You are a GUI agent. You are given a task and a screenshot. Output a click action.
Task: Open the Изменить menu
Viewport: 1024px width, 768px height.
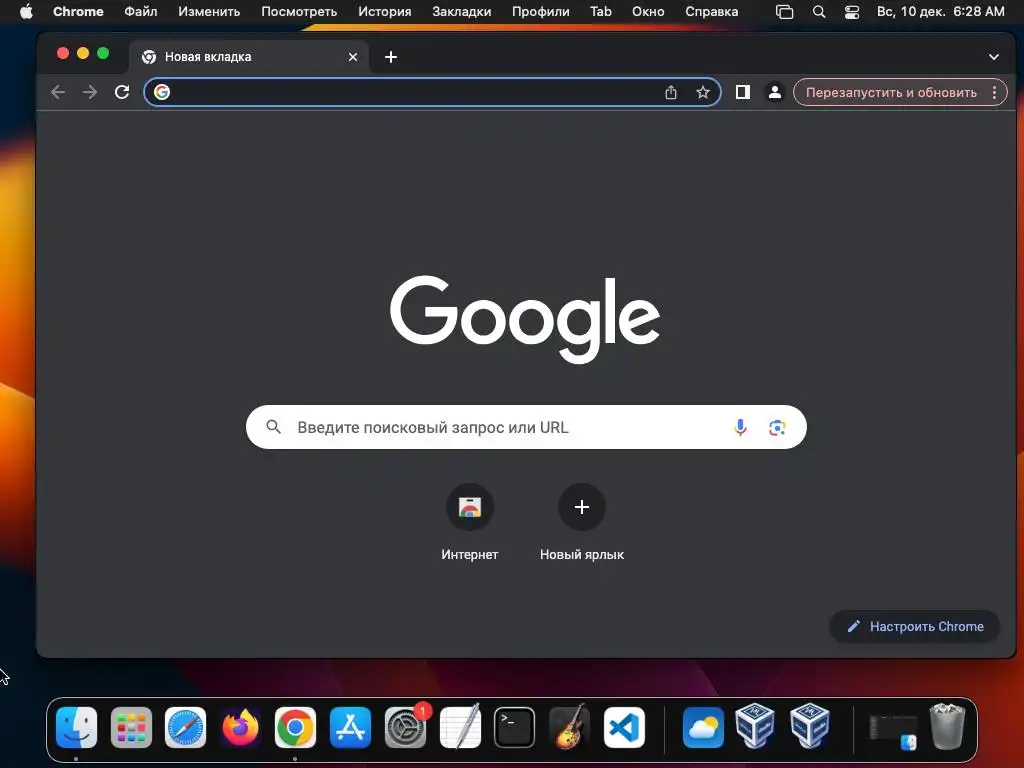click(209, 12)
